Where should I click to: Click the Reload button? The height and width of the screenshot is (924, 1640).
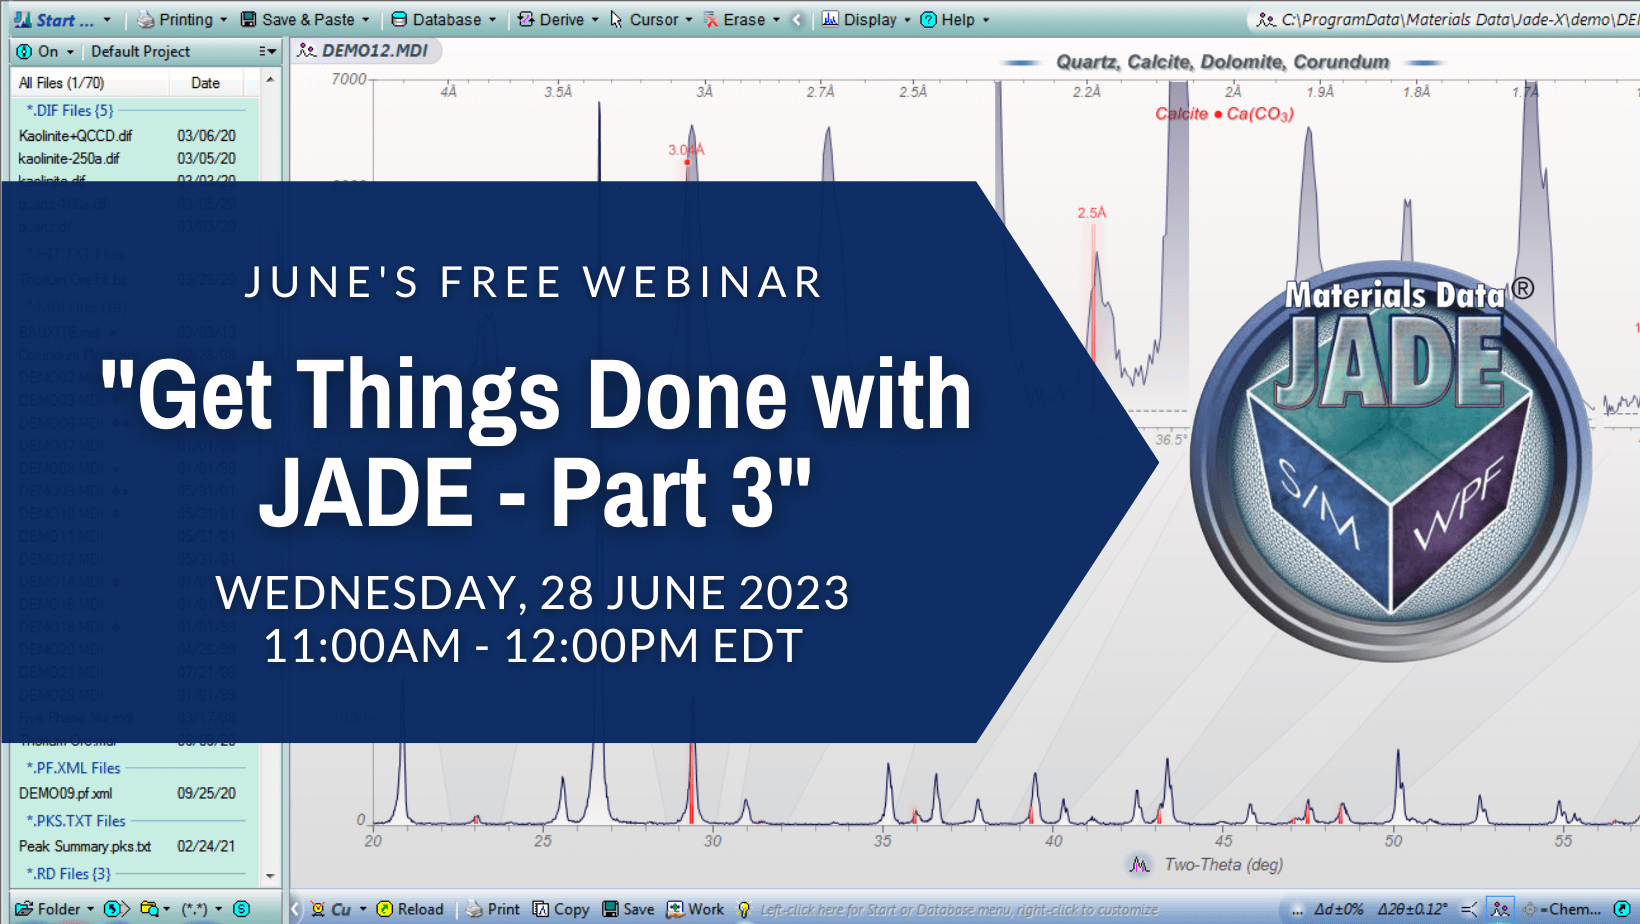point(410,909)
